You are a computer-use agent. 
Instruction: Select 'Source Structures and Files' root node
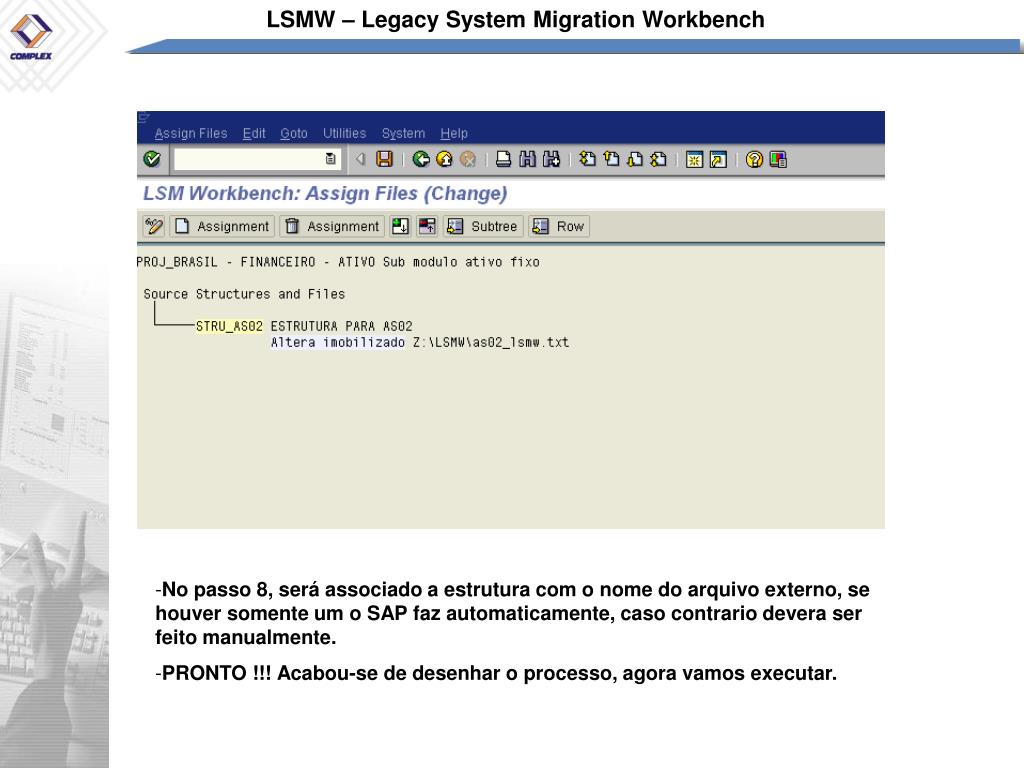click(x=244, y=294)
